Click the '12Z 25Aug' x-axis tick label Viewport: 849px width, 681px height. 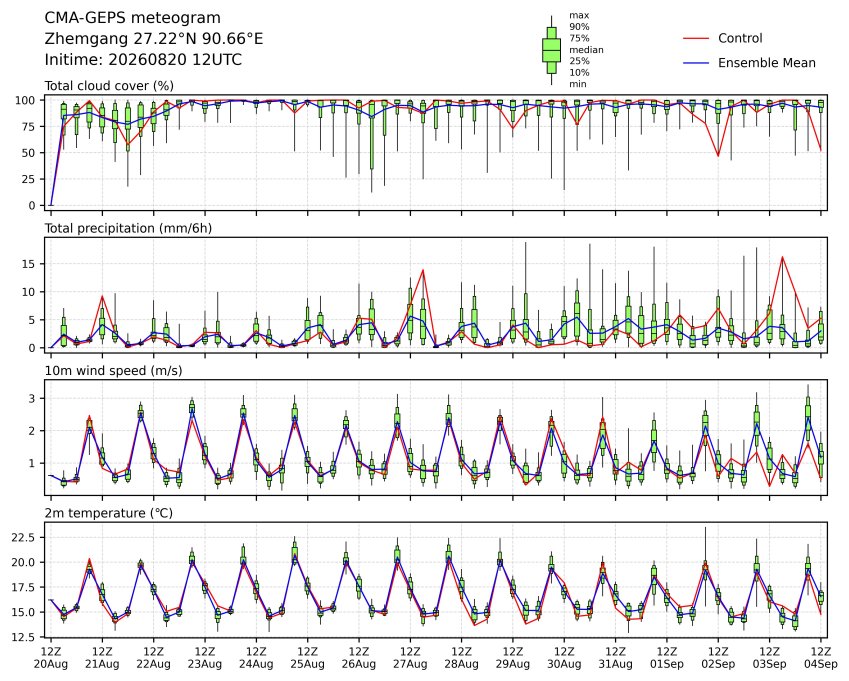click(308, 657)
